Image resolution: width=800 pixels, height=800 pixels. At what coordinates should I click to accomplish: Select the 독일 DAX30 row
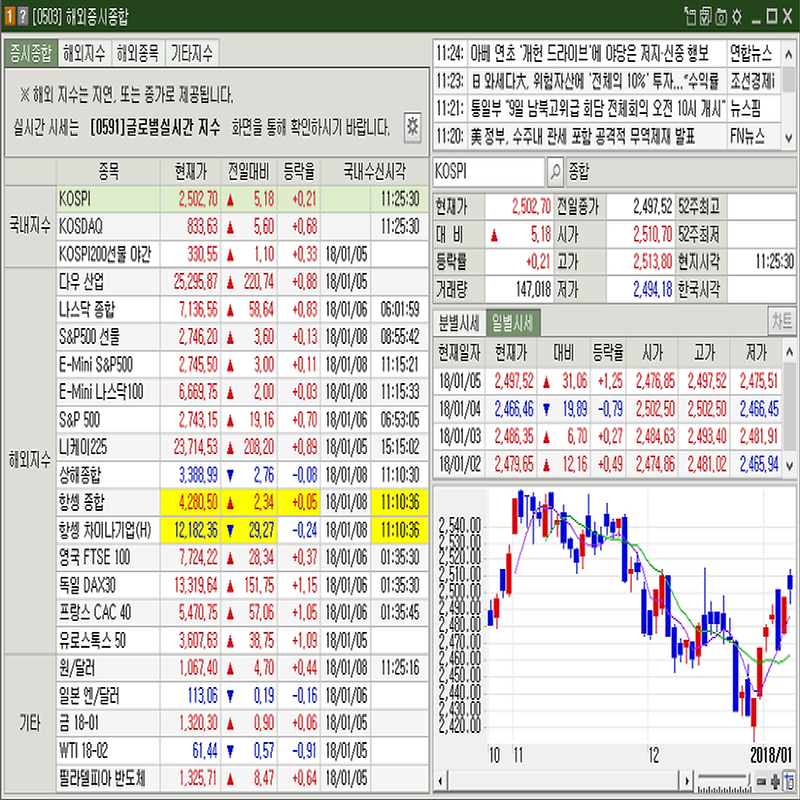tap(242, 585)
